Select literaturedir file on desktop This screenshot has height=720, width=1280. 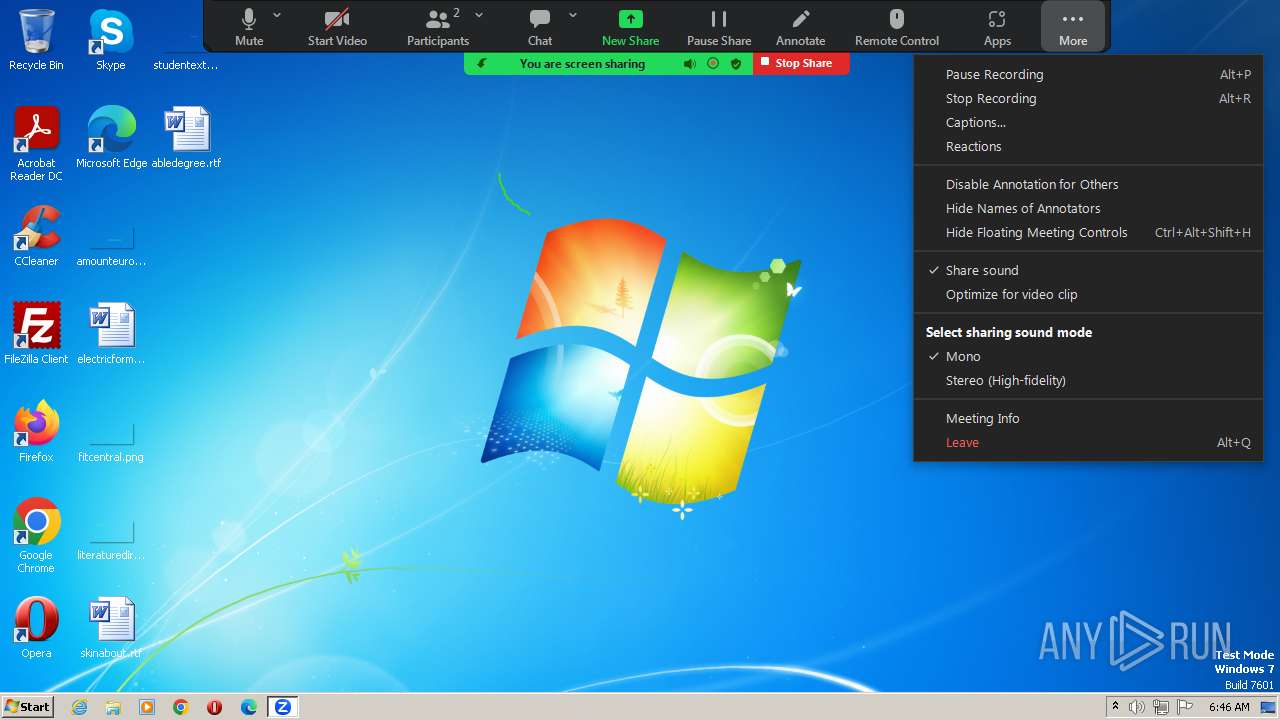point(111,541)
